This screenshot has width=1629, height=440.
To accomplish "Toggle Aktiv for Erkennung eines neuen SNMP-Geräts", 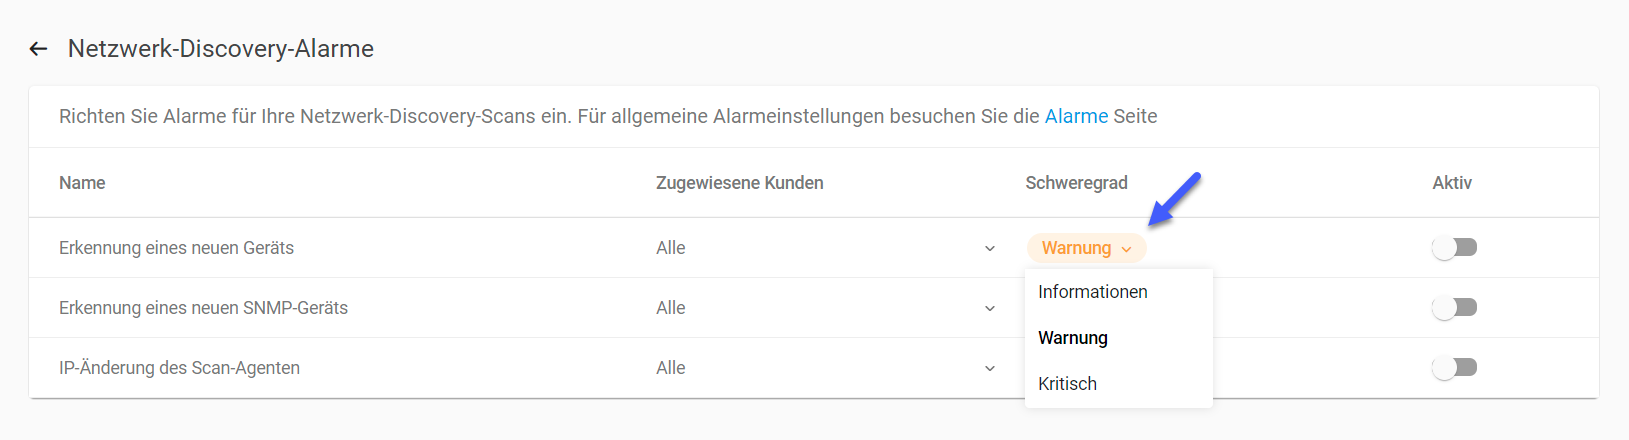I will [1454, 308].
